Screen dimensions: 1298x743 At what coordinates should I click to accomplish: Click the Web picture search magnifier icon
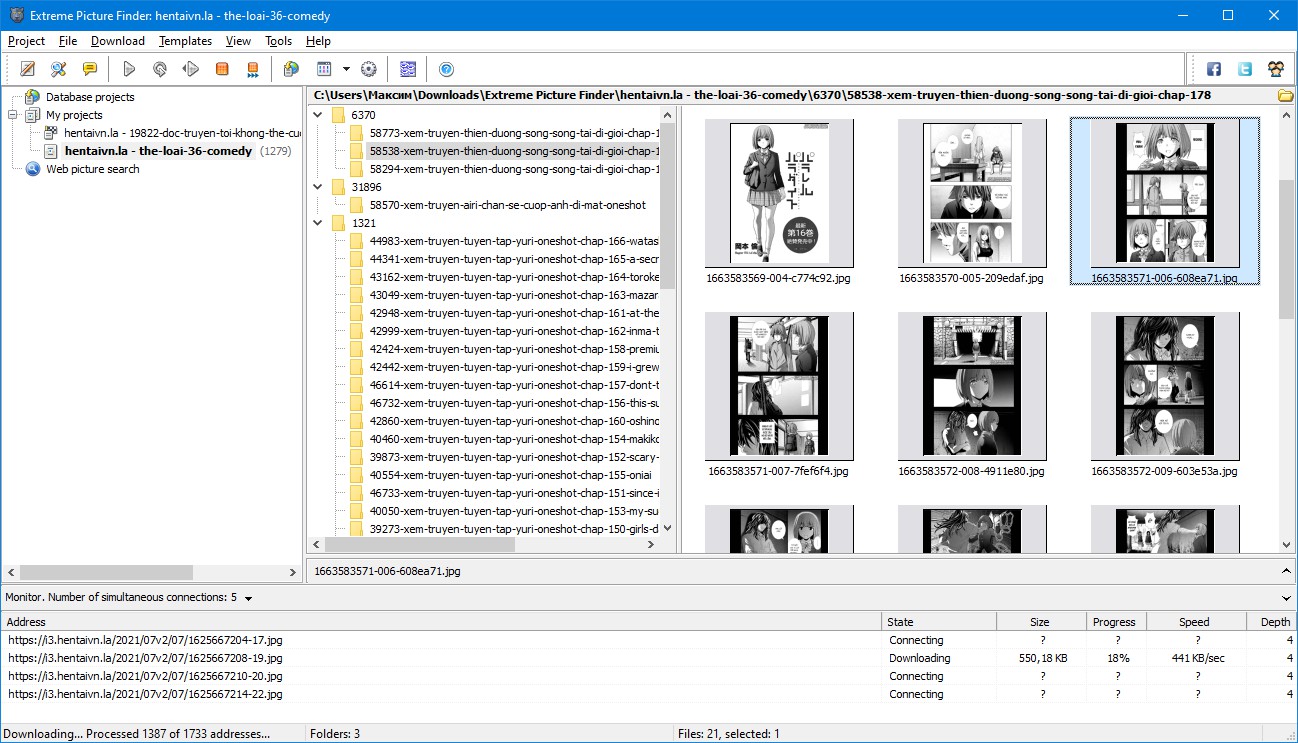click(x=33, y=169)
